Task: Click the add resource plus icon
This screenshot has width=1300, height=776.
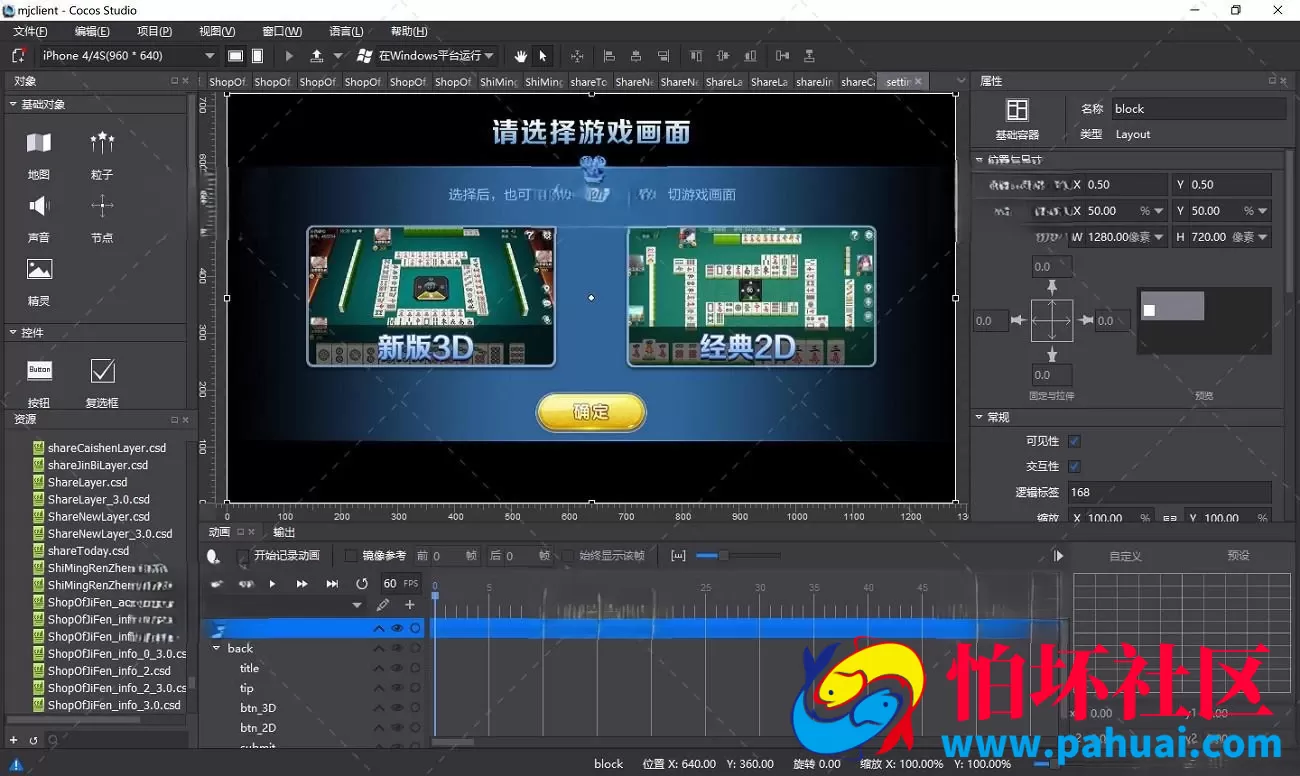Action: [x=13, y=740]
